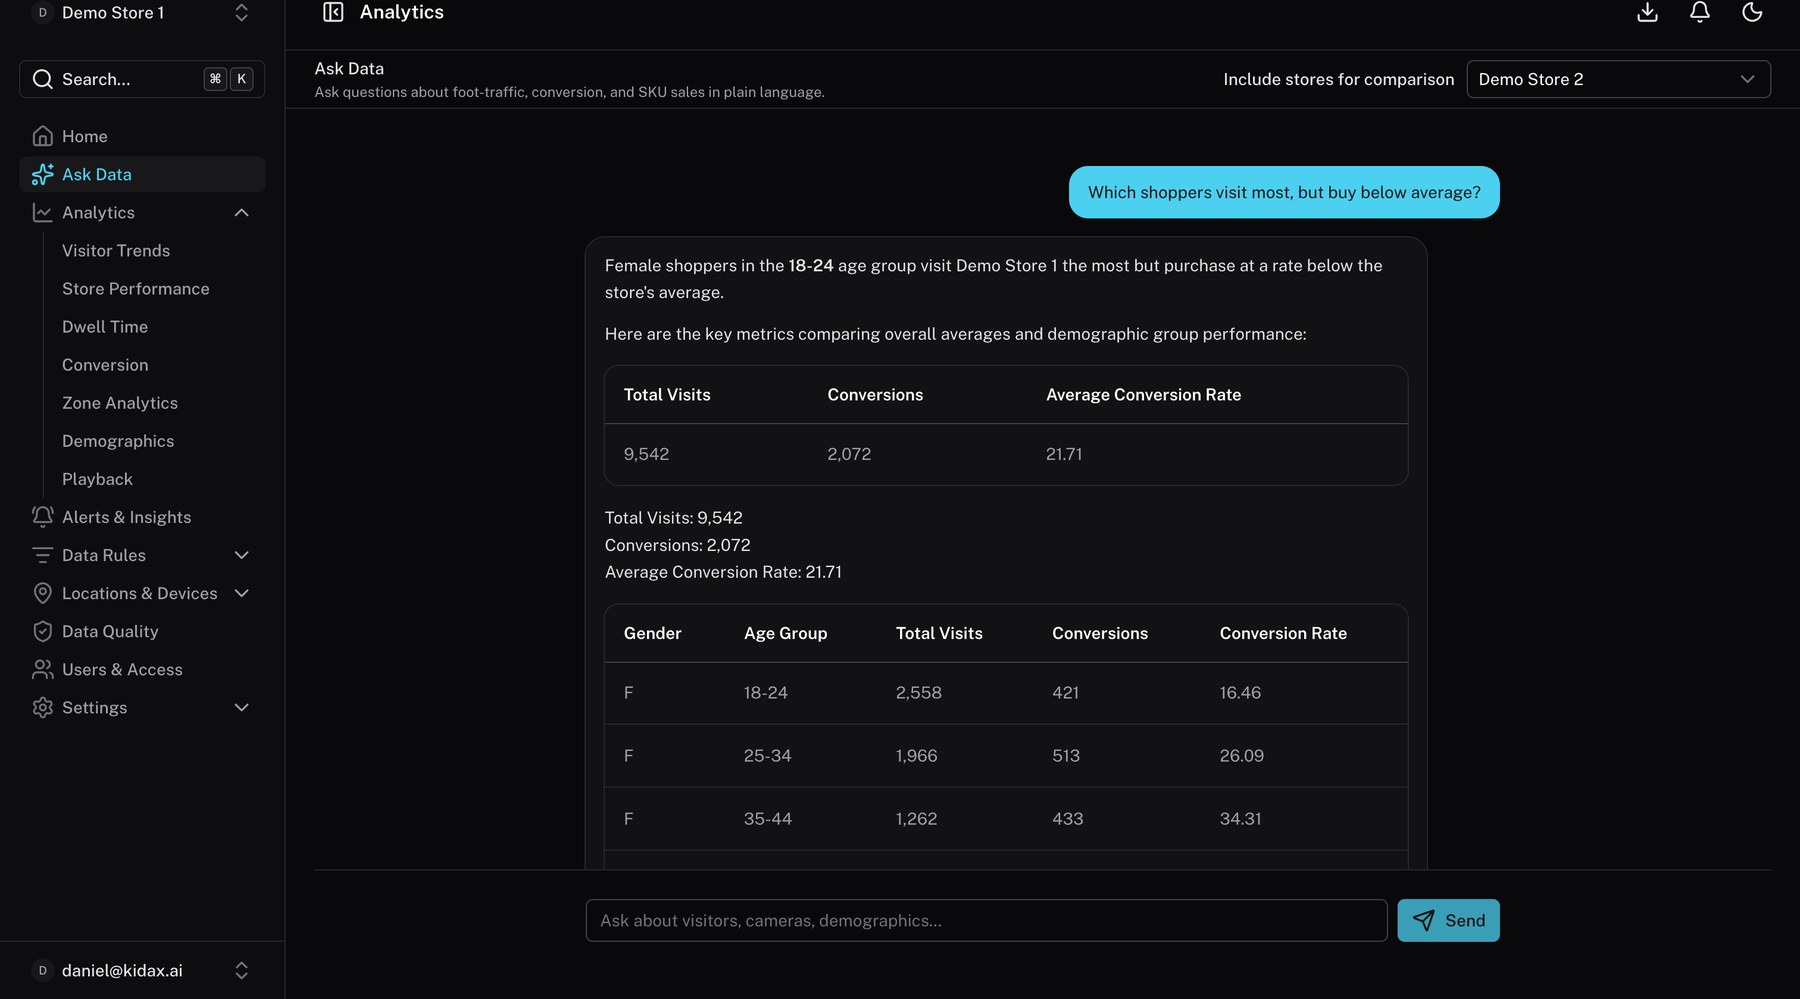Open Alerts & Insights
Screen dimensions: 1800x999
[142, 517]
